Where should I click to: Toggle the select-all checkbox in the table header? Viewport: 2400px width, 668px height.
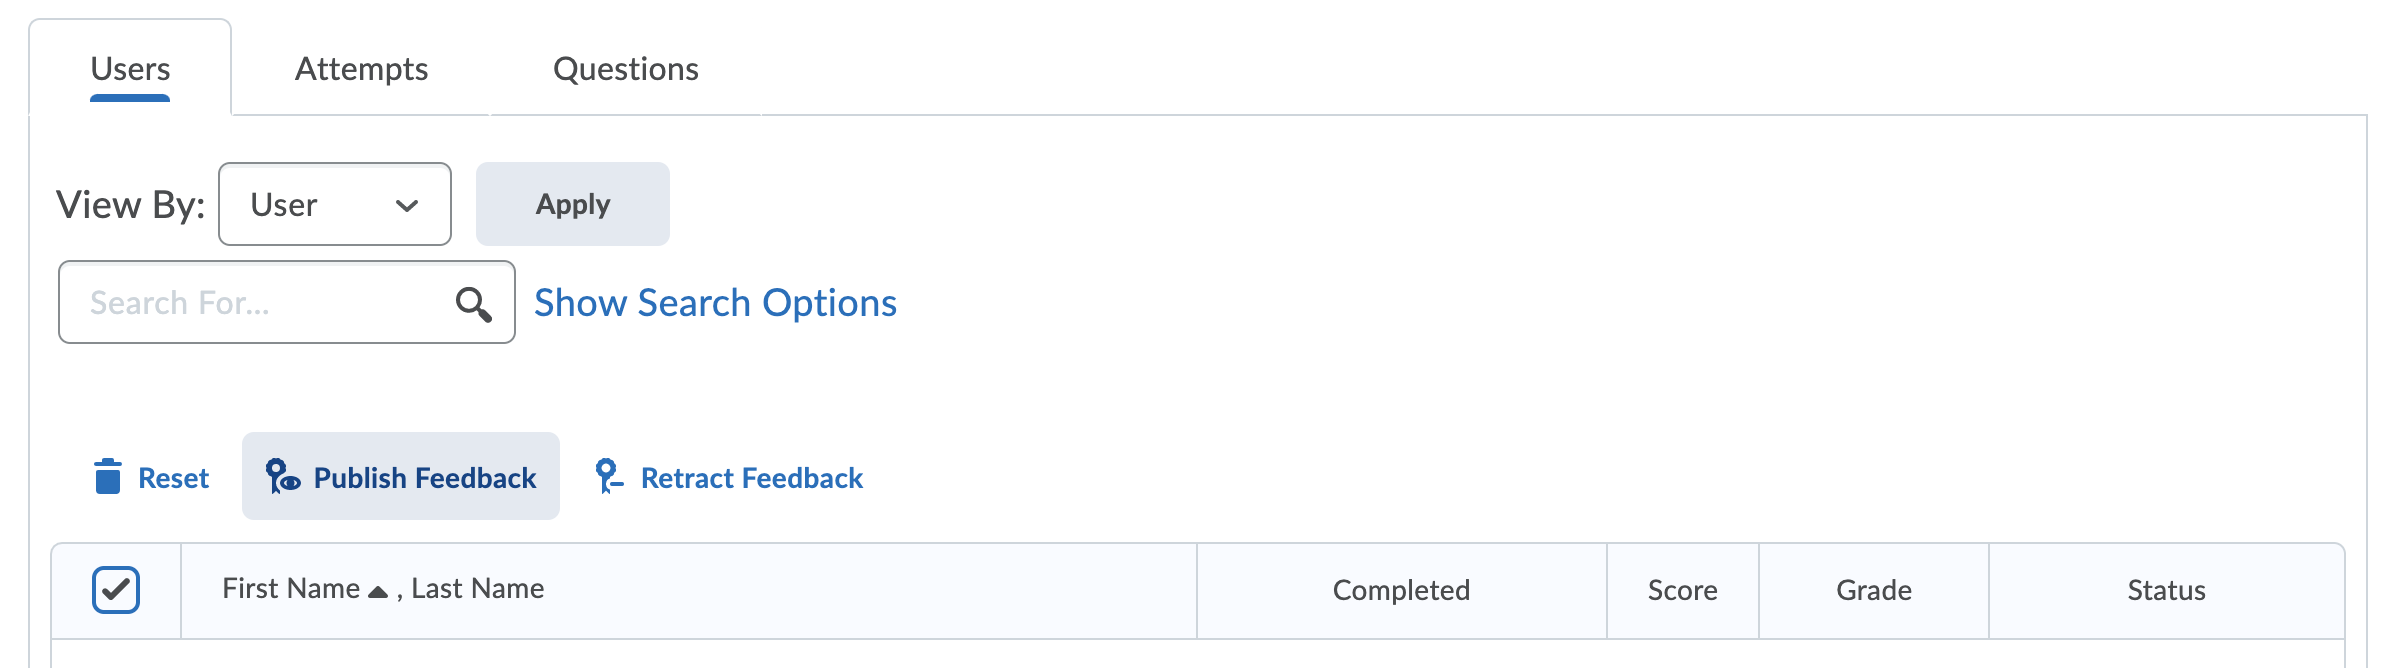(x=116, y=590)
